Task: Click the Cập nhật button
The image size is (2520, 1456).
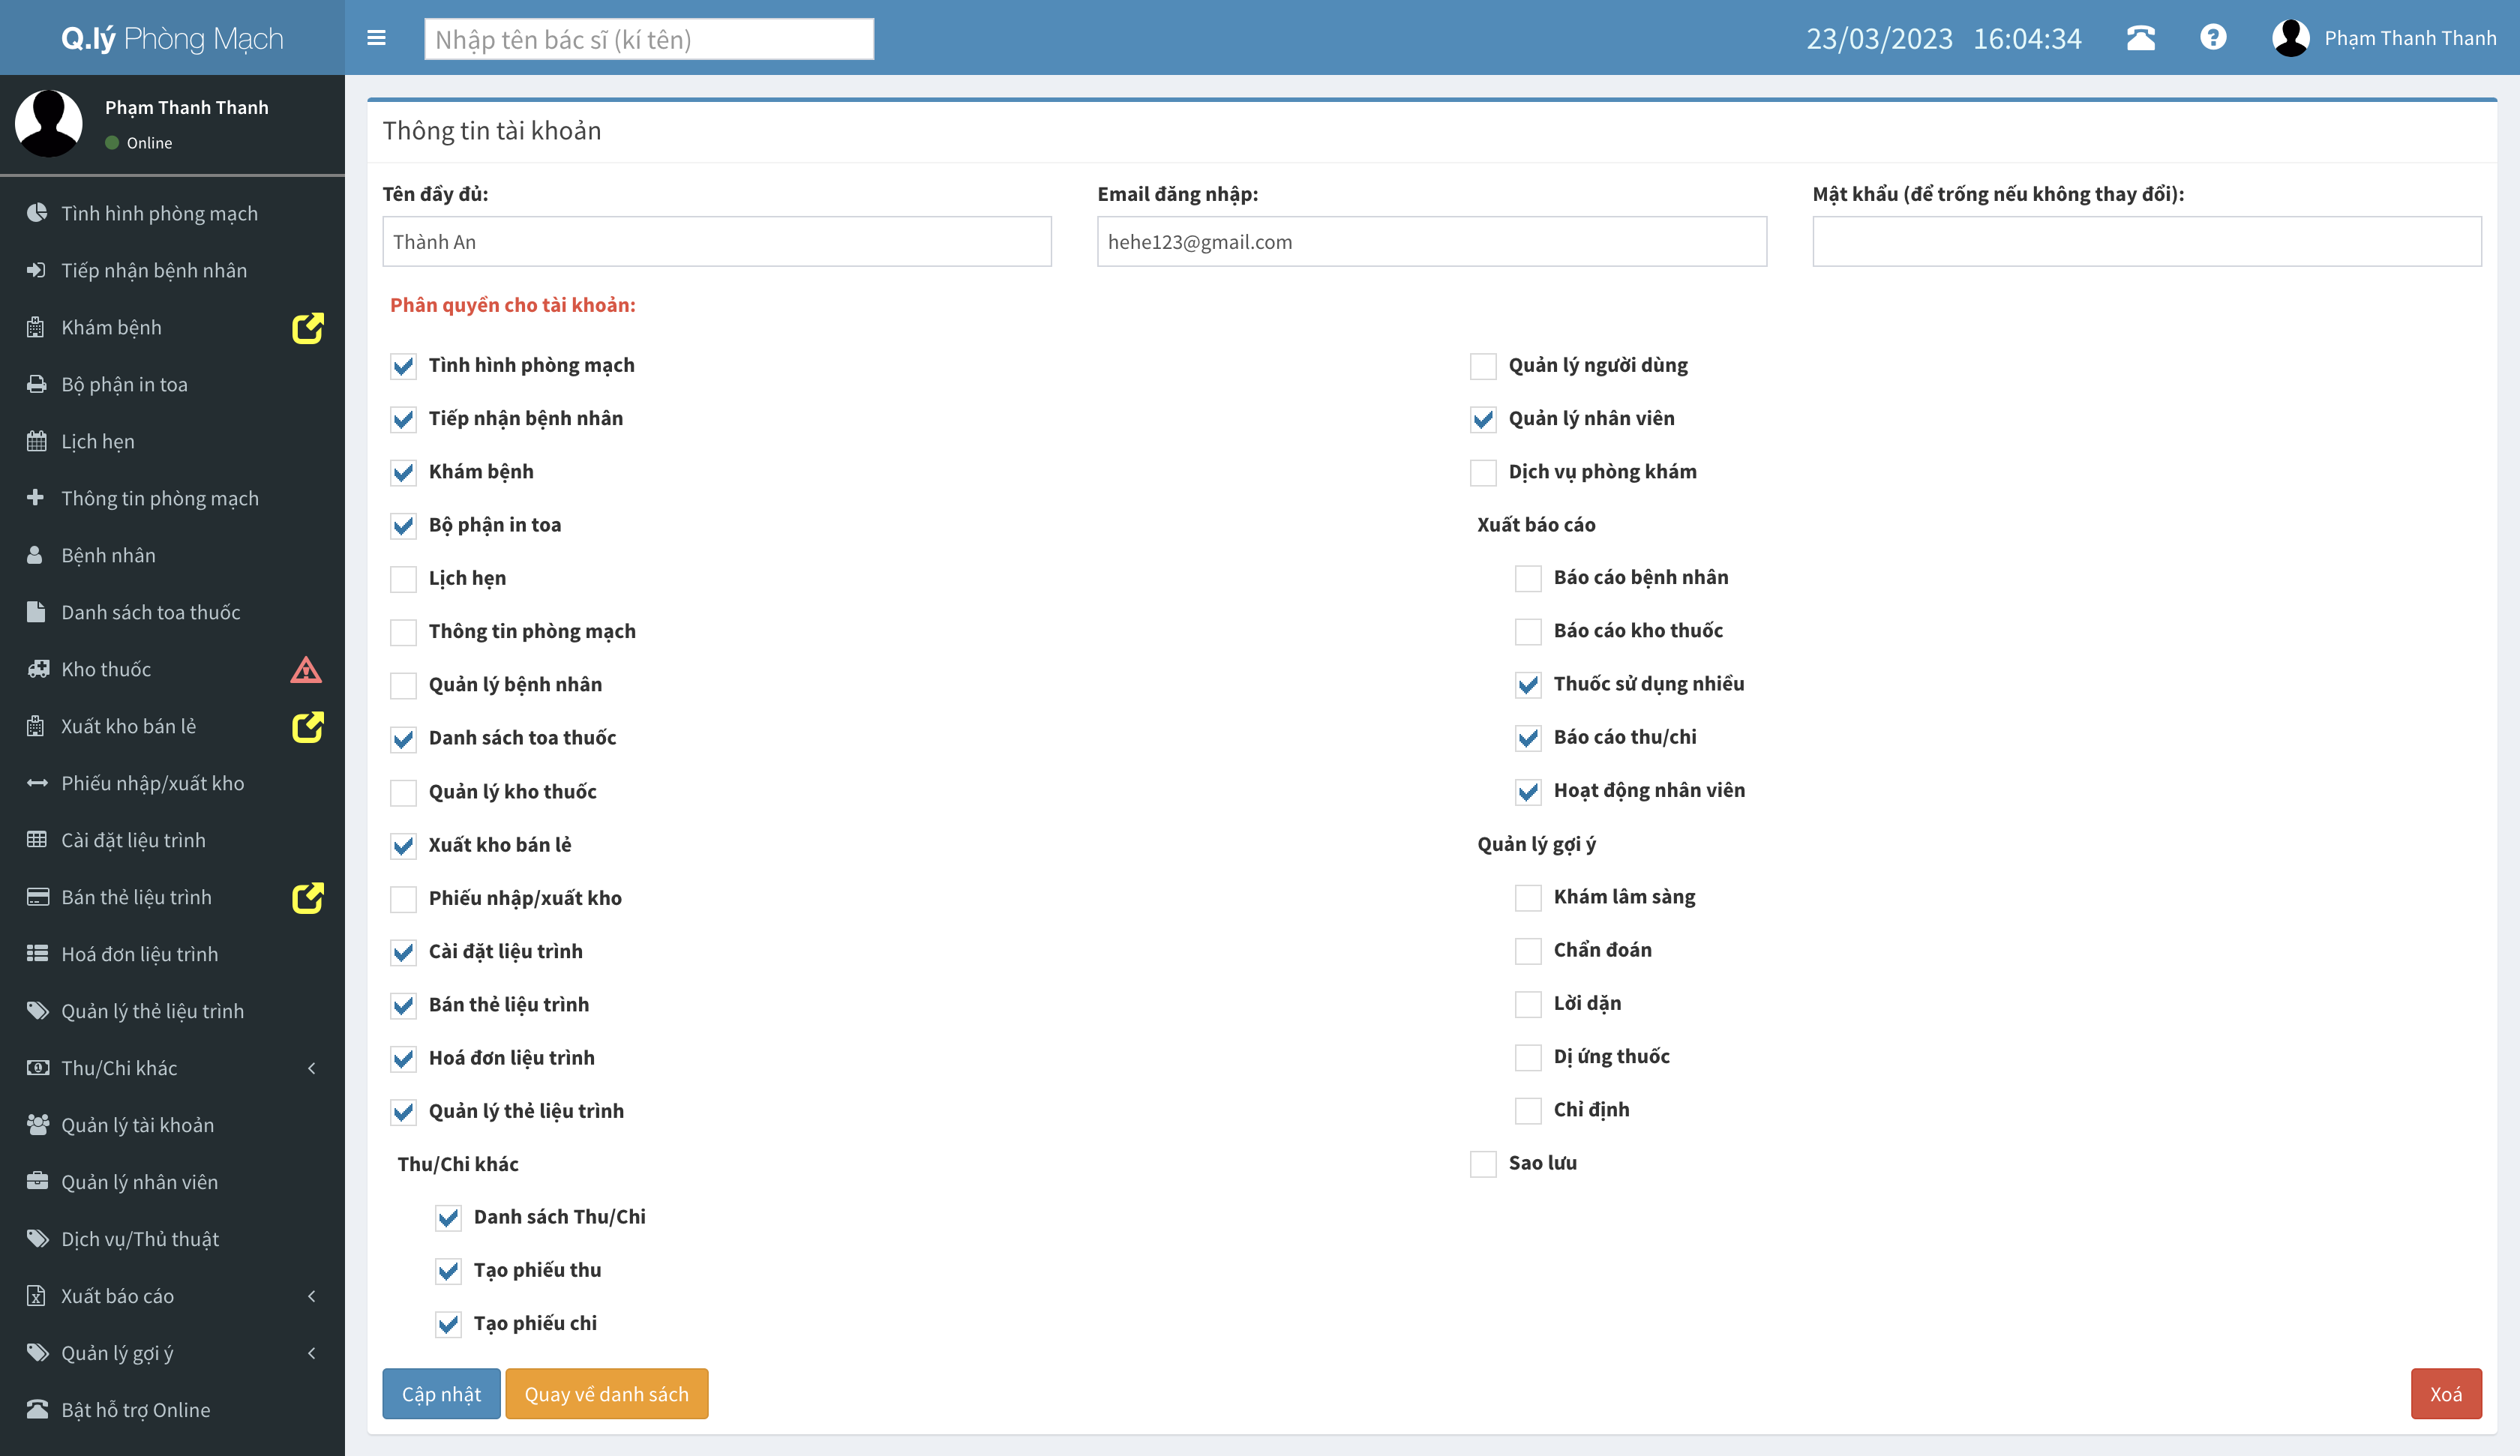Action: (x=441, y=1394)
